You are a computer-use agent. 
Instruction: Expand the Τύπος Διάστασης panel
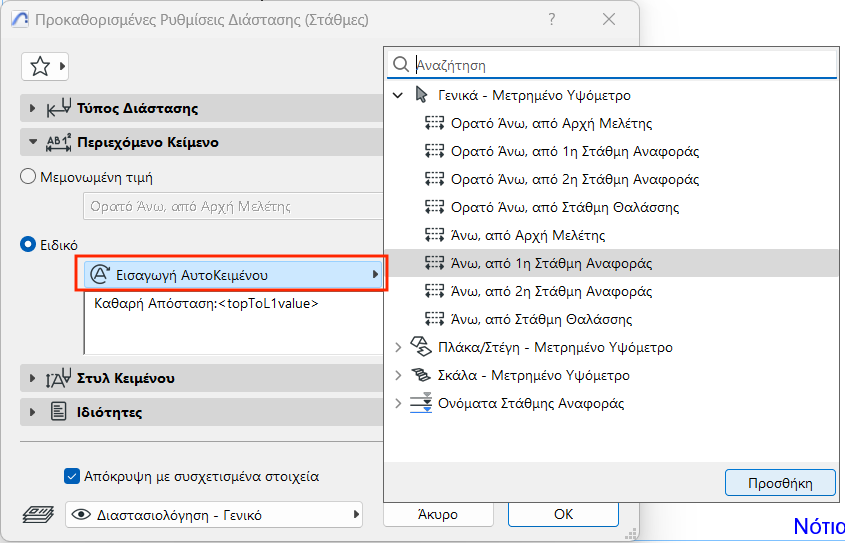(32, 108)
